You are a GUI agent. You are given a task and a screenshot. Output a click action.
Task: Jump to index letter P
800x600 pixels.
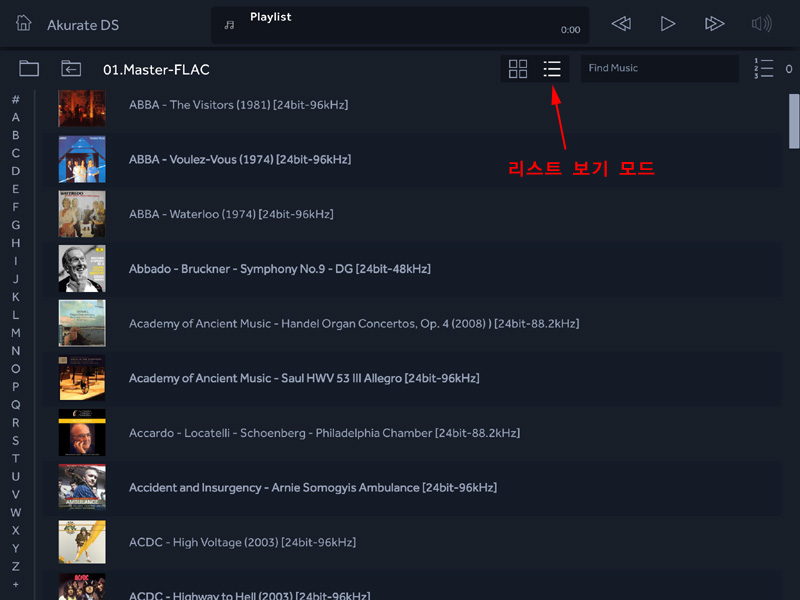click(x=16, y=387)
